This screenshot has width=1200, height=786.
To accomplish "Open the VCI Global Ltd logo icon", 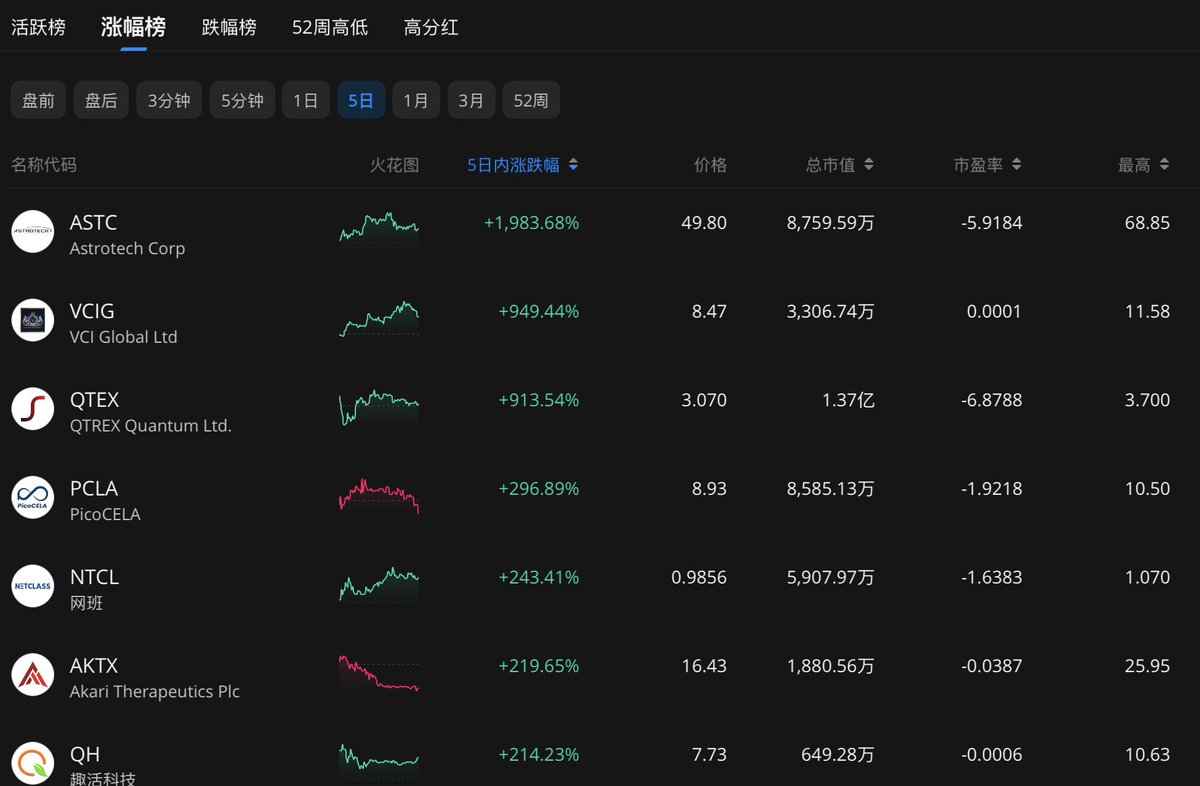I will [x=32, y=320].
